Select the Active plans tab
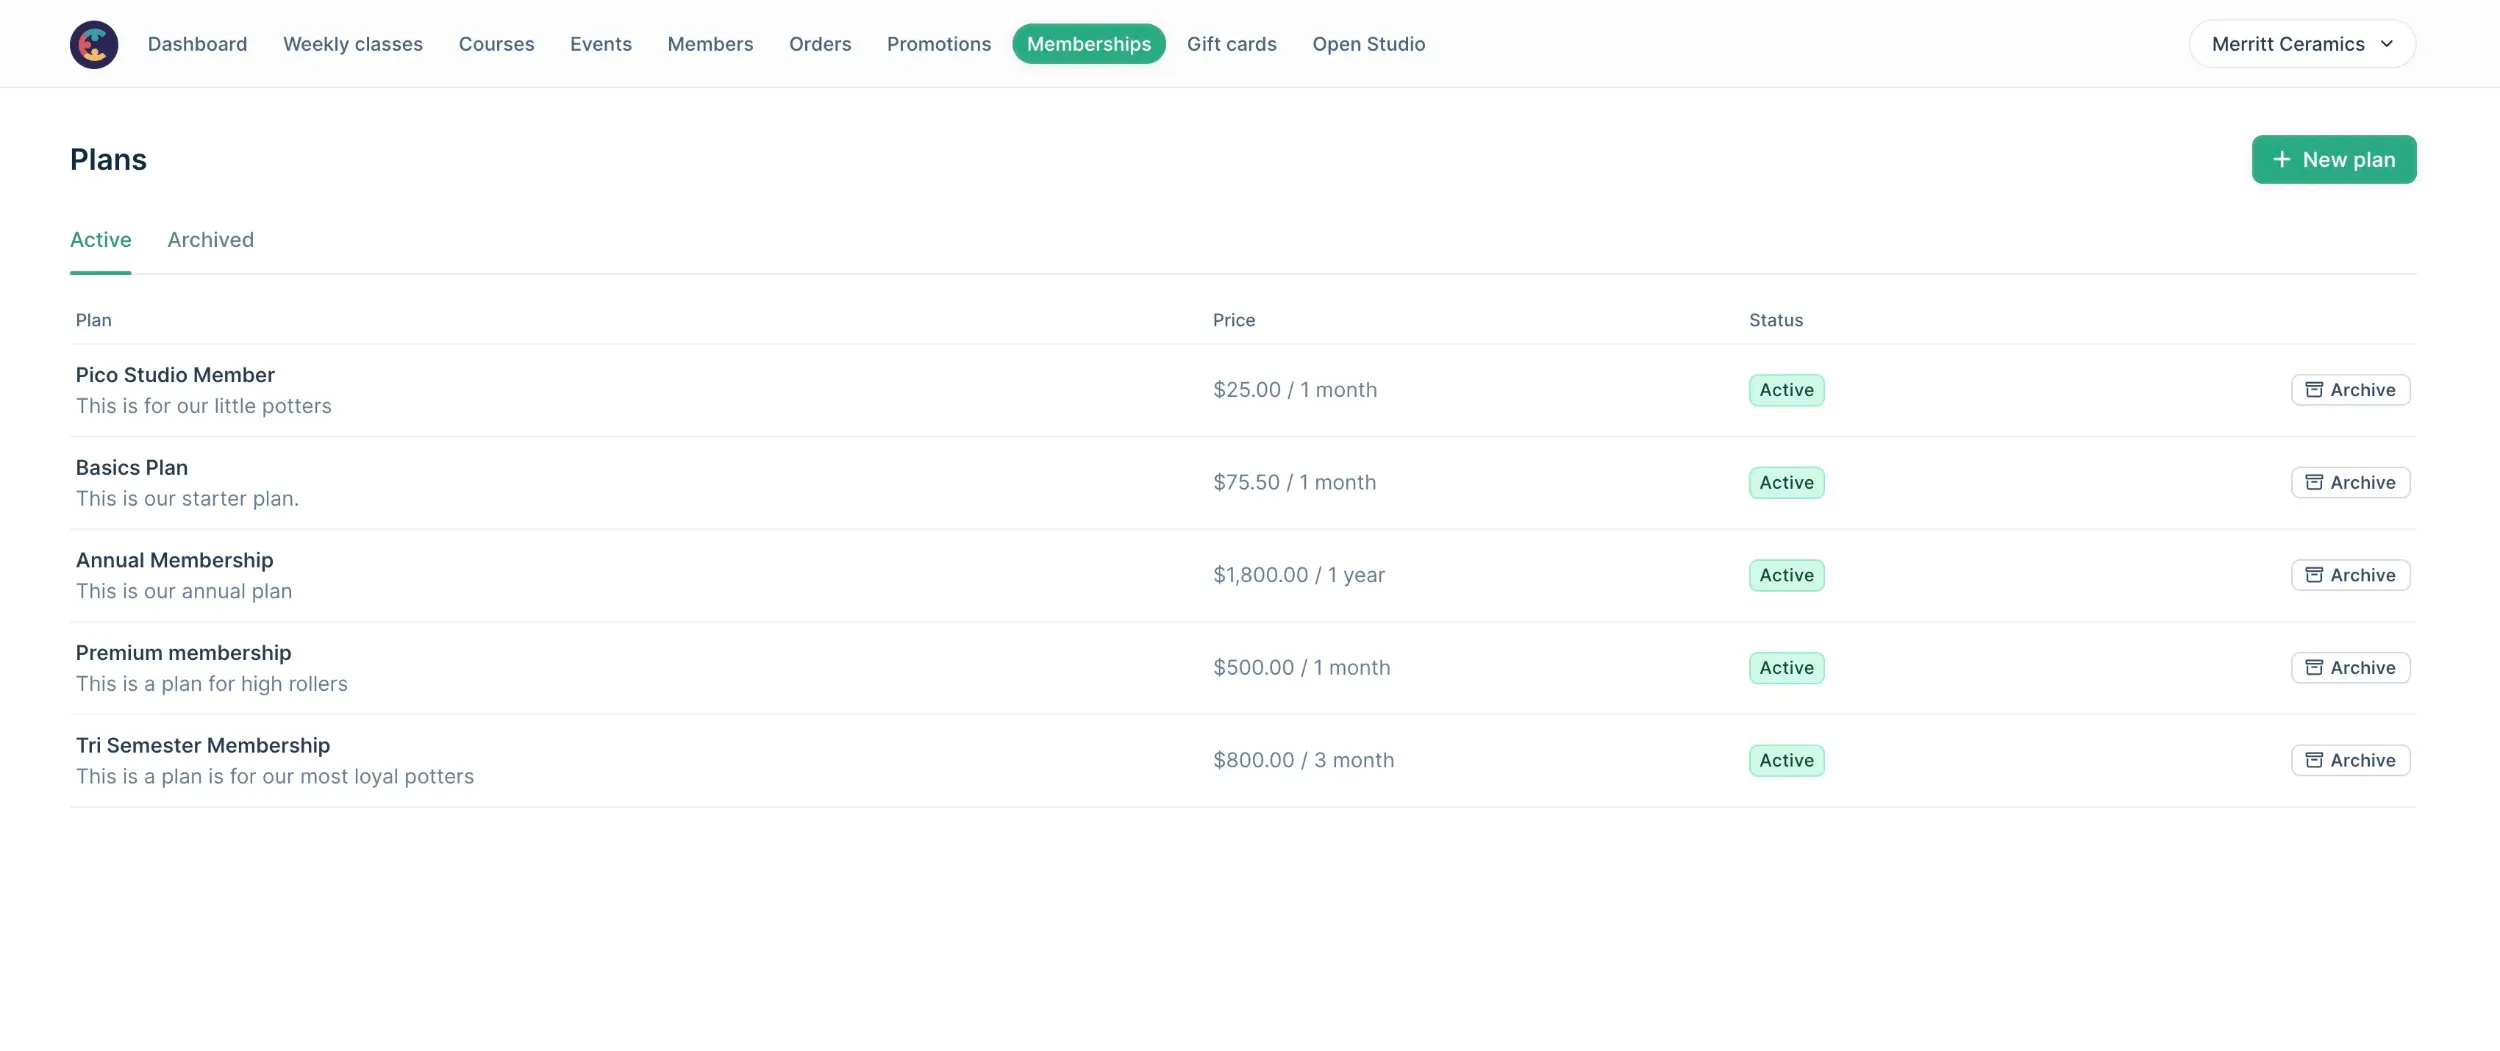The image size is (2500, 1051). tap(100, 240)
